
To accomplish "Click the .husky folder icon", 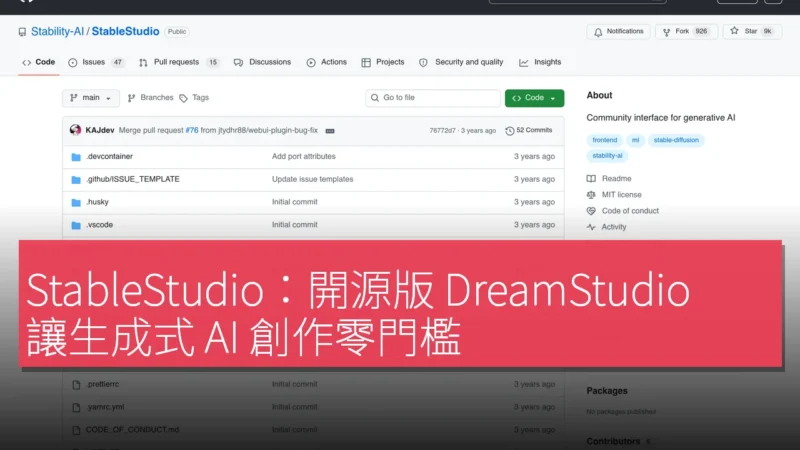I will [x=76, y=203].
